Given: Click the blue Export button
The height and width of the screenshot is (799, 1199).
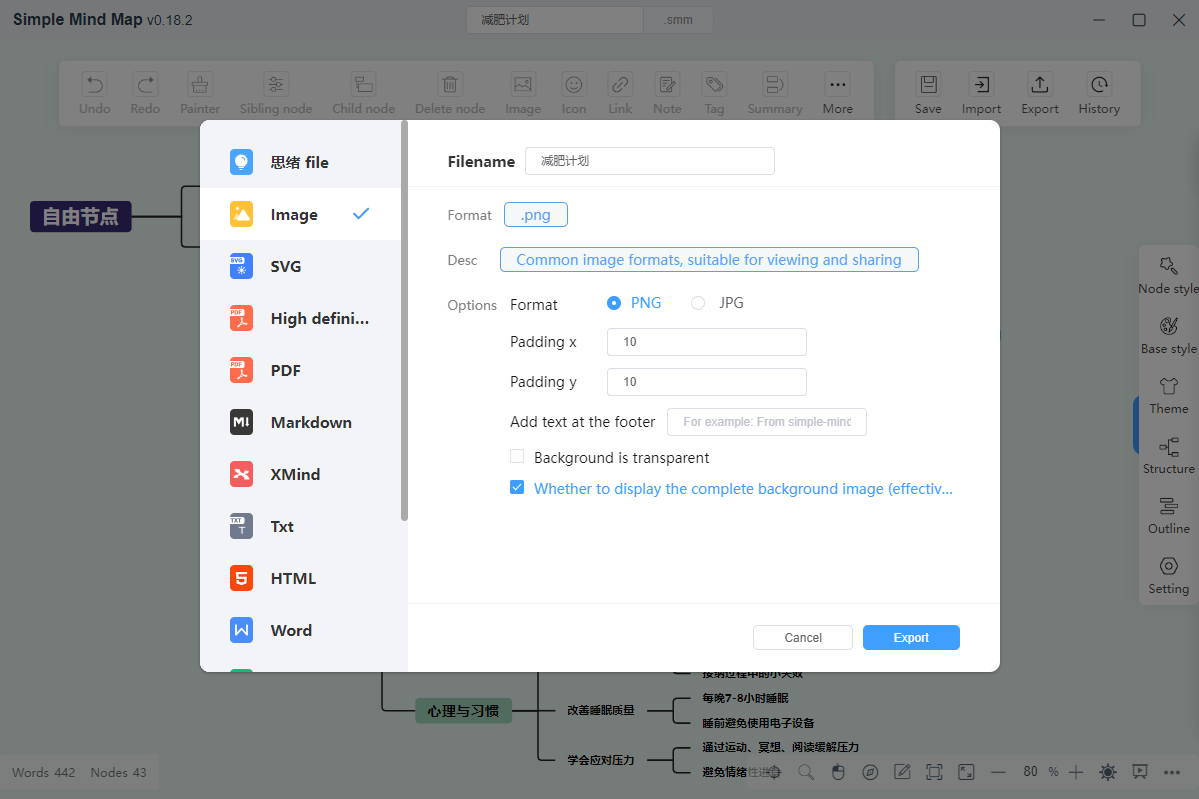Looking at the screenshot, I should point(911,638).
